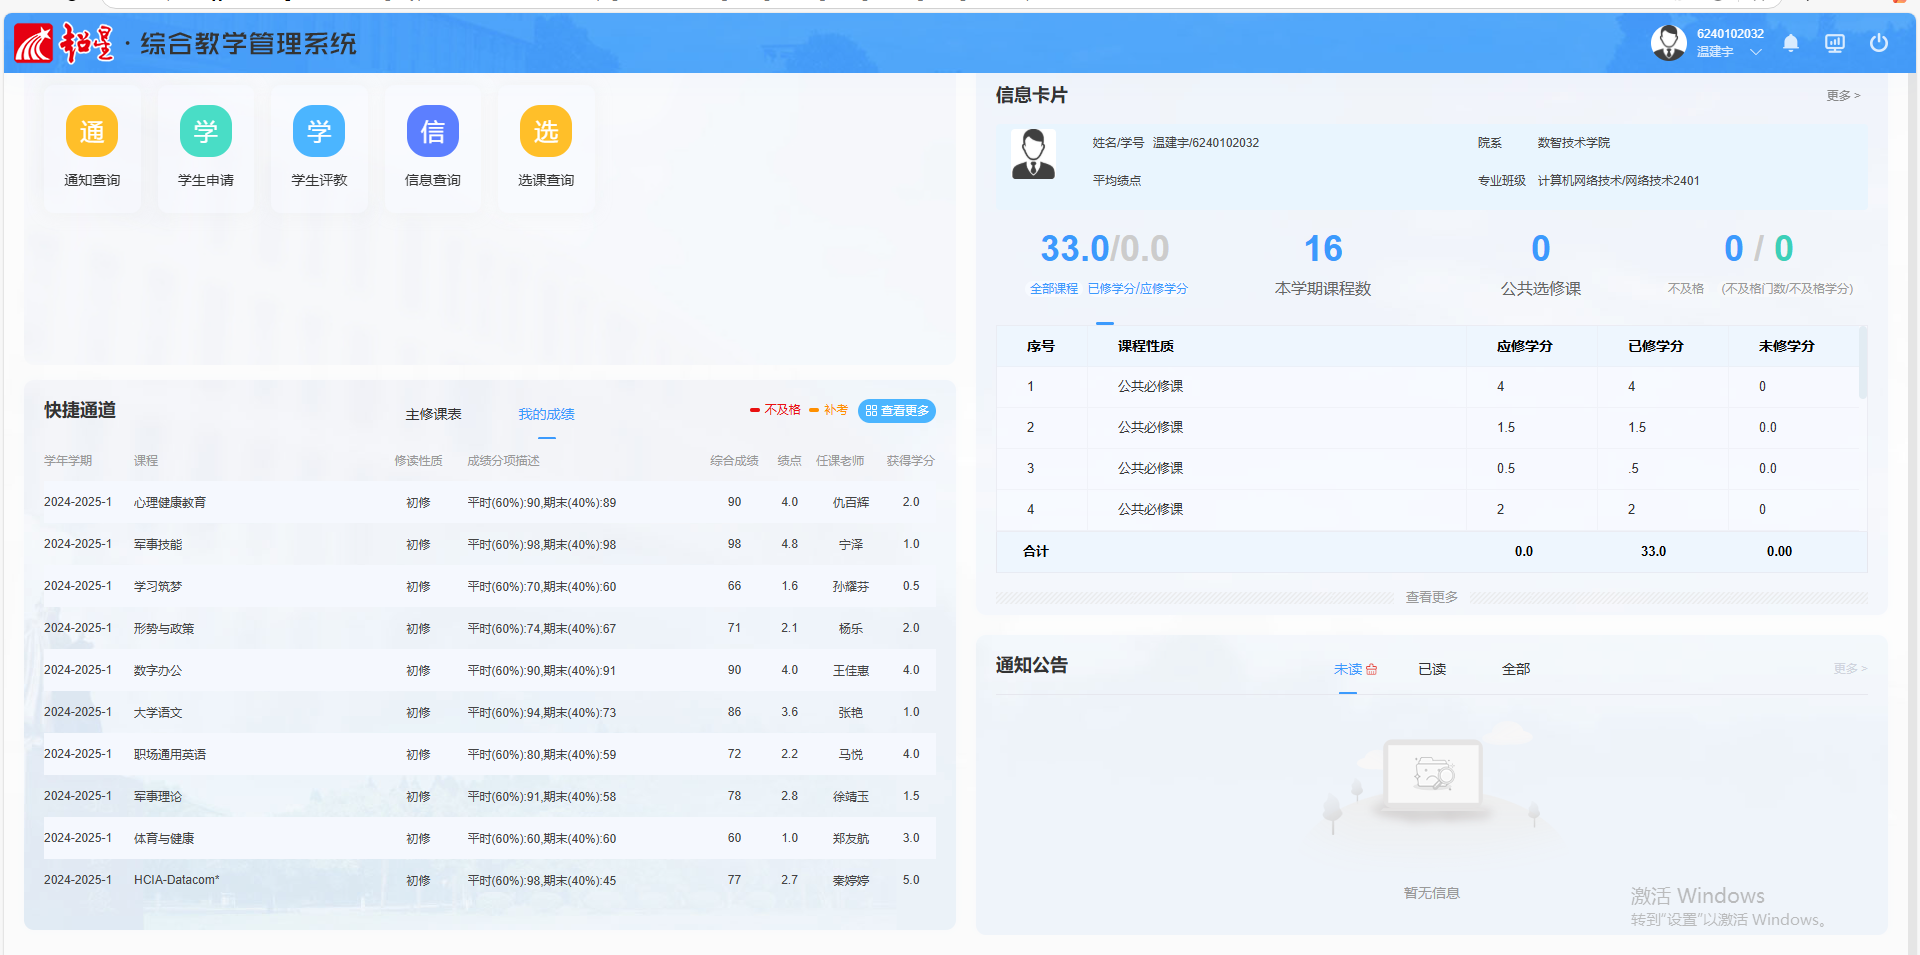This screenshot has height=955, width=1920.
Task: Click 查看更多 below the credits table
Action: [1431, 597]
